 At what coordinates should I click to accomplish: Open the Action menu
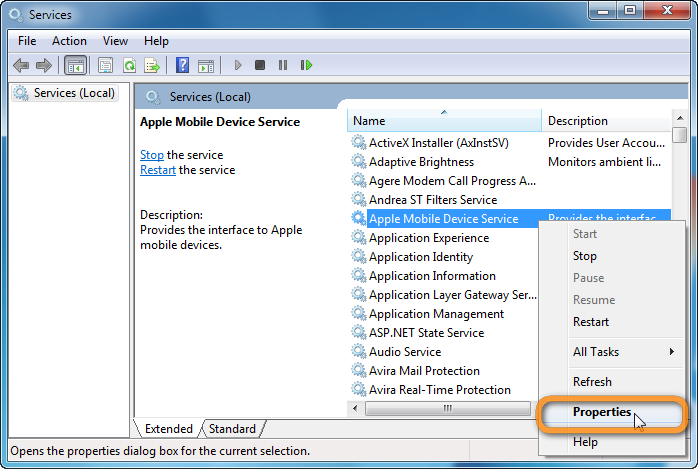click(69, 41)
